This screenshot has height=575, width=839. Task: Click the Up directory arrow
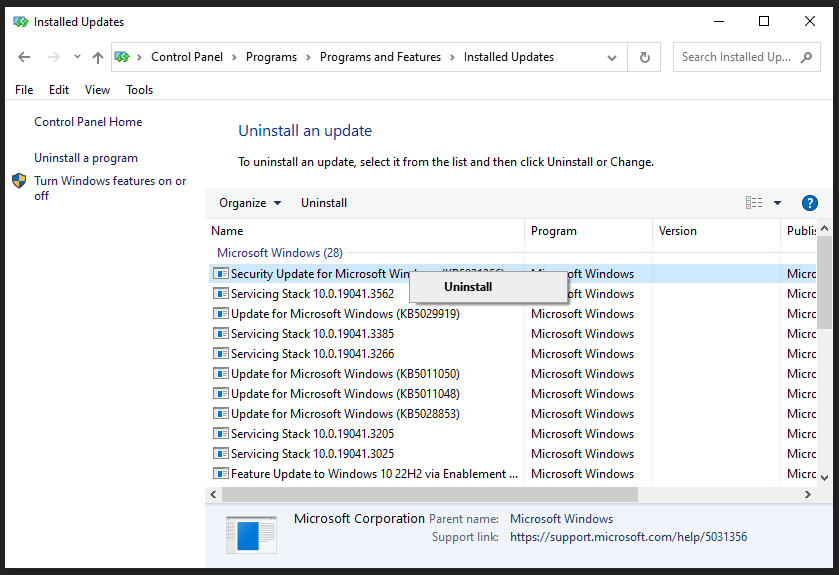pyautogui.click(x=97, y=58)
